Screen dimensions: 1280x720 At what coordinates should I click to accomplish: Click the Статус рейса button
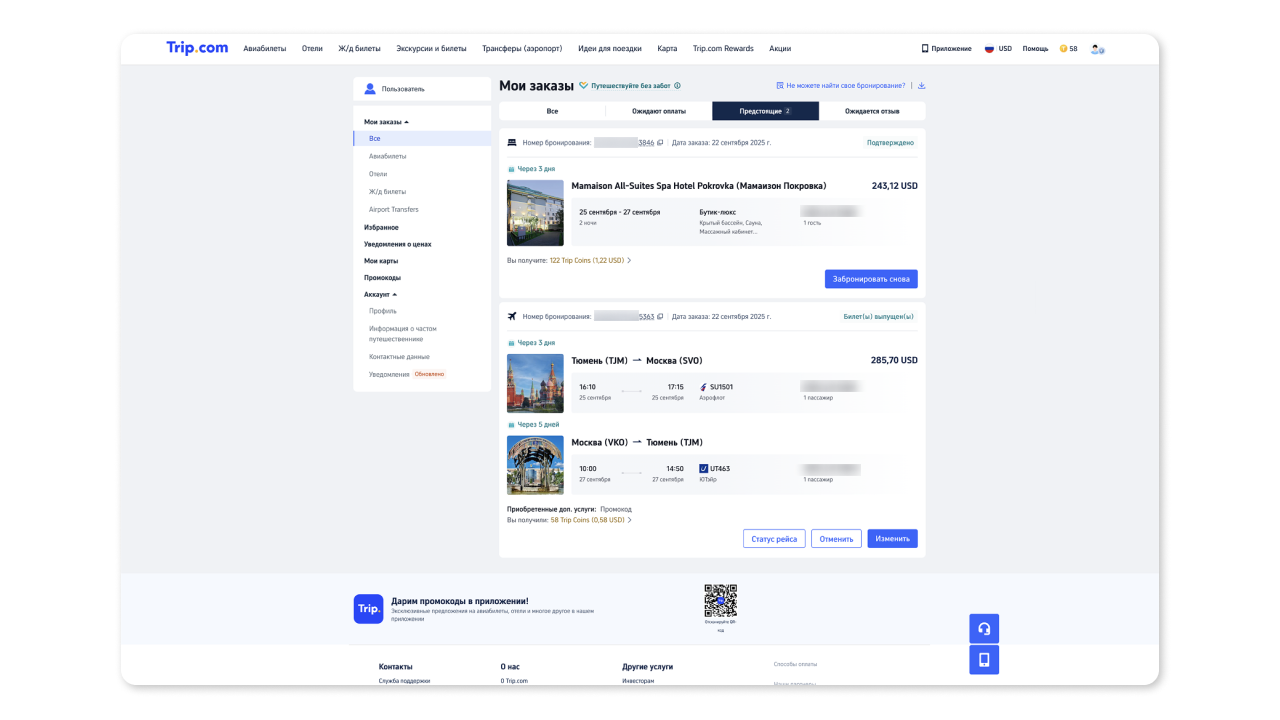pos(774,539)
